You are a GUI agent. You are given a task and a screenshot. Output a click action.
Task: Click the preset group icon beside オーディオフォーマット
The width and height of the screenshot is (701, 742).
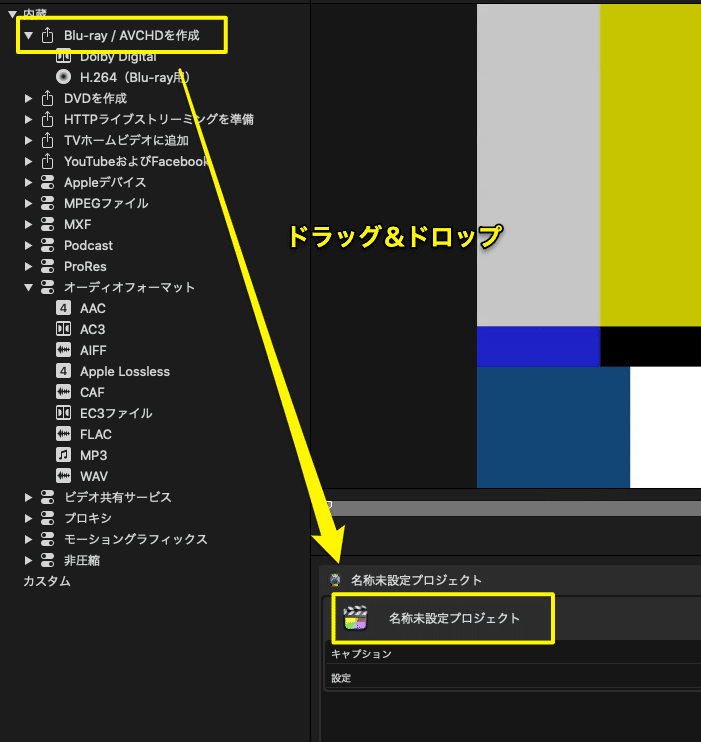click(x=47, y=287)
